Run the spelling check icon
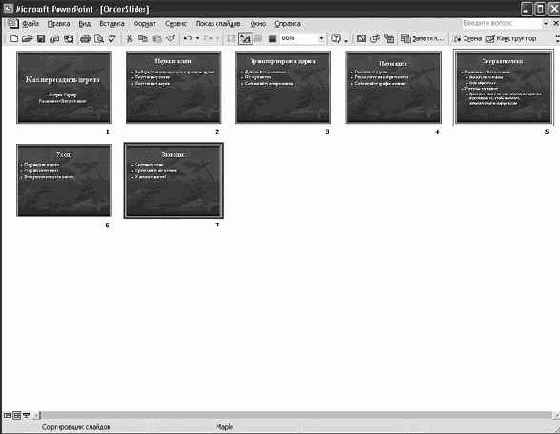 (x=112, y=38)
